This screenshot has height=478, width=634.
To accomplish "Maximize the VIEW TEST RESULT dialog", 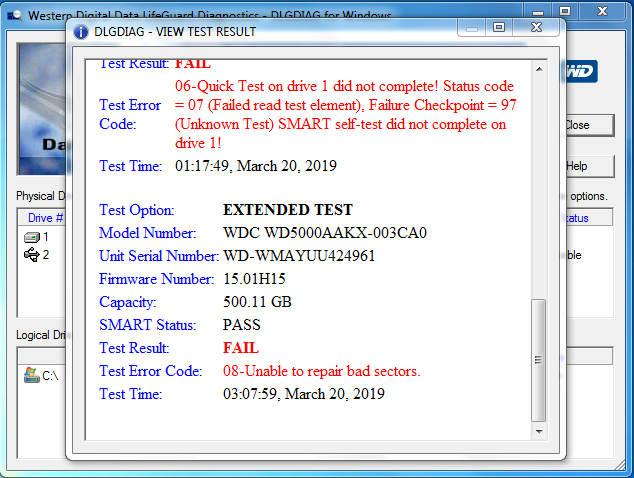I will coord(499,27).
